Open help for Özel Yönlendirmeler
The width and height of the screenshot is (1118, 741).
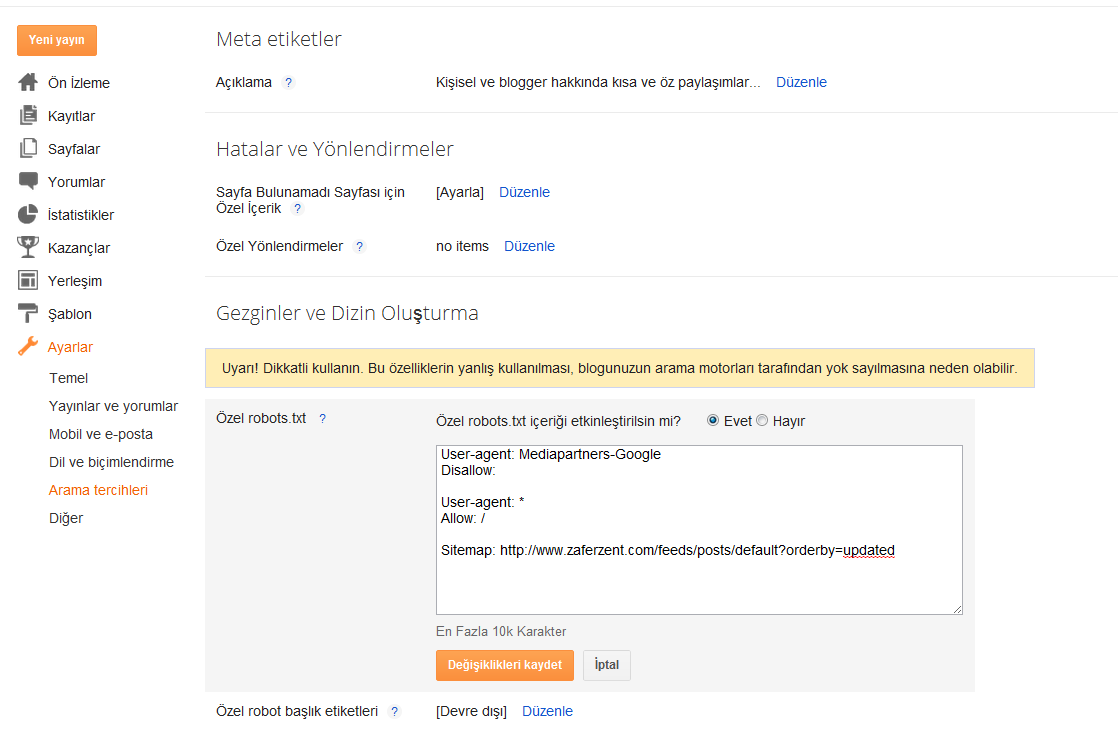point(359,247)
